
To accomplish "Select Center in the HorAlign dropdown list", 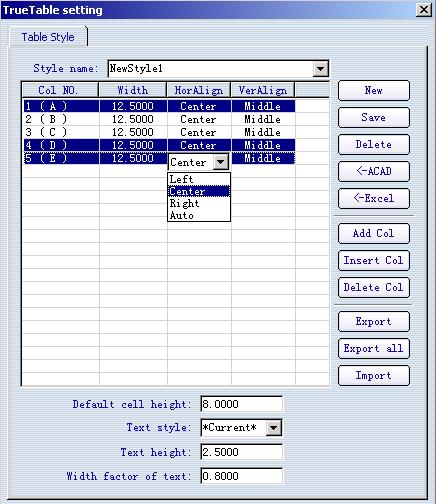I will (x=199, y=191).
